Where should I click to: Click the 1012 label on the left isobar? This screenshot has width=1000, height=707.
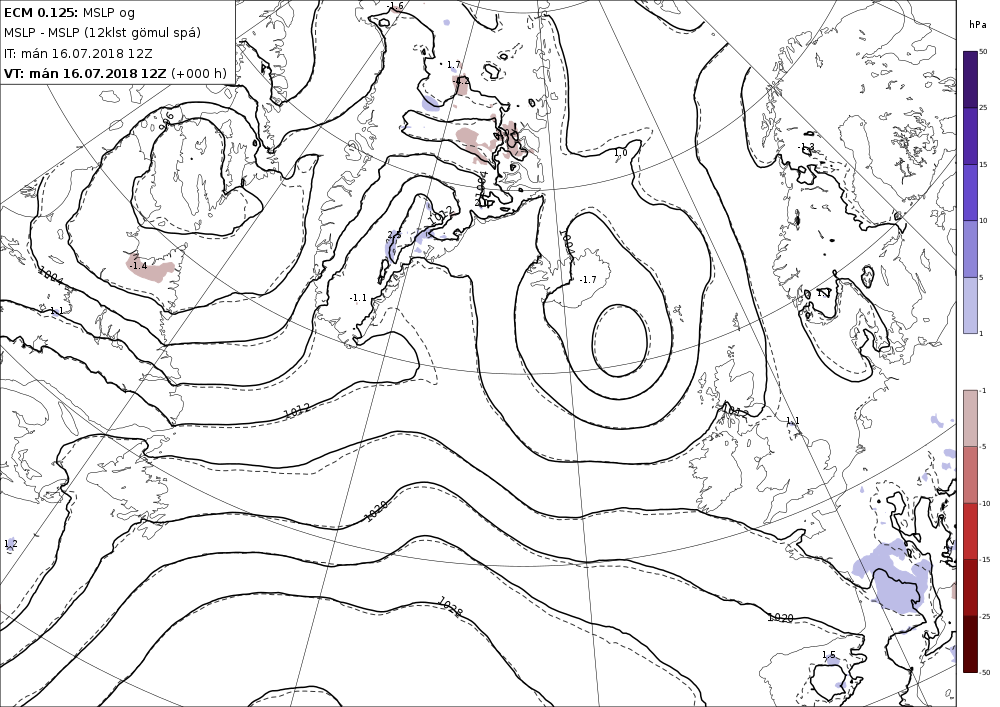tap(297, 411)
